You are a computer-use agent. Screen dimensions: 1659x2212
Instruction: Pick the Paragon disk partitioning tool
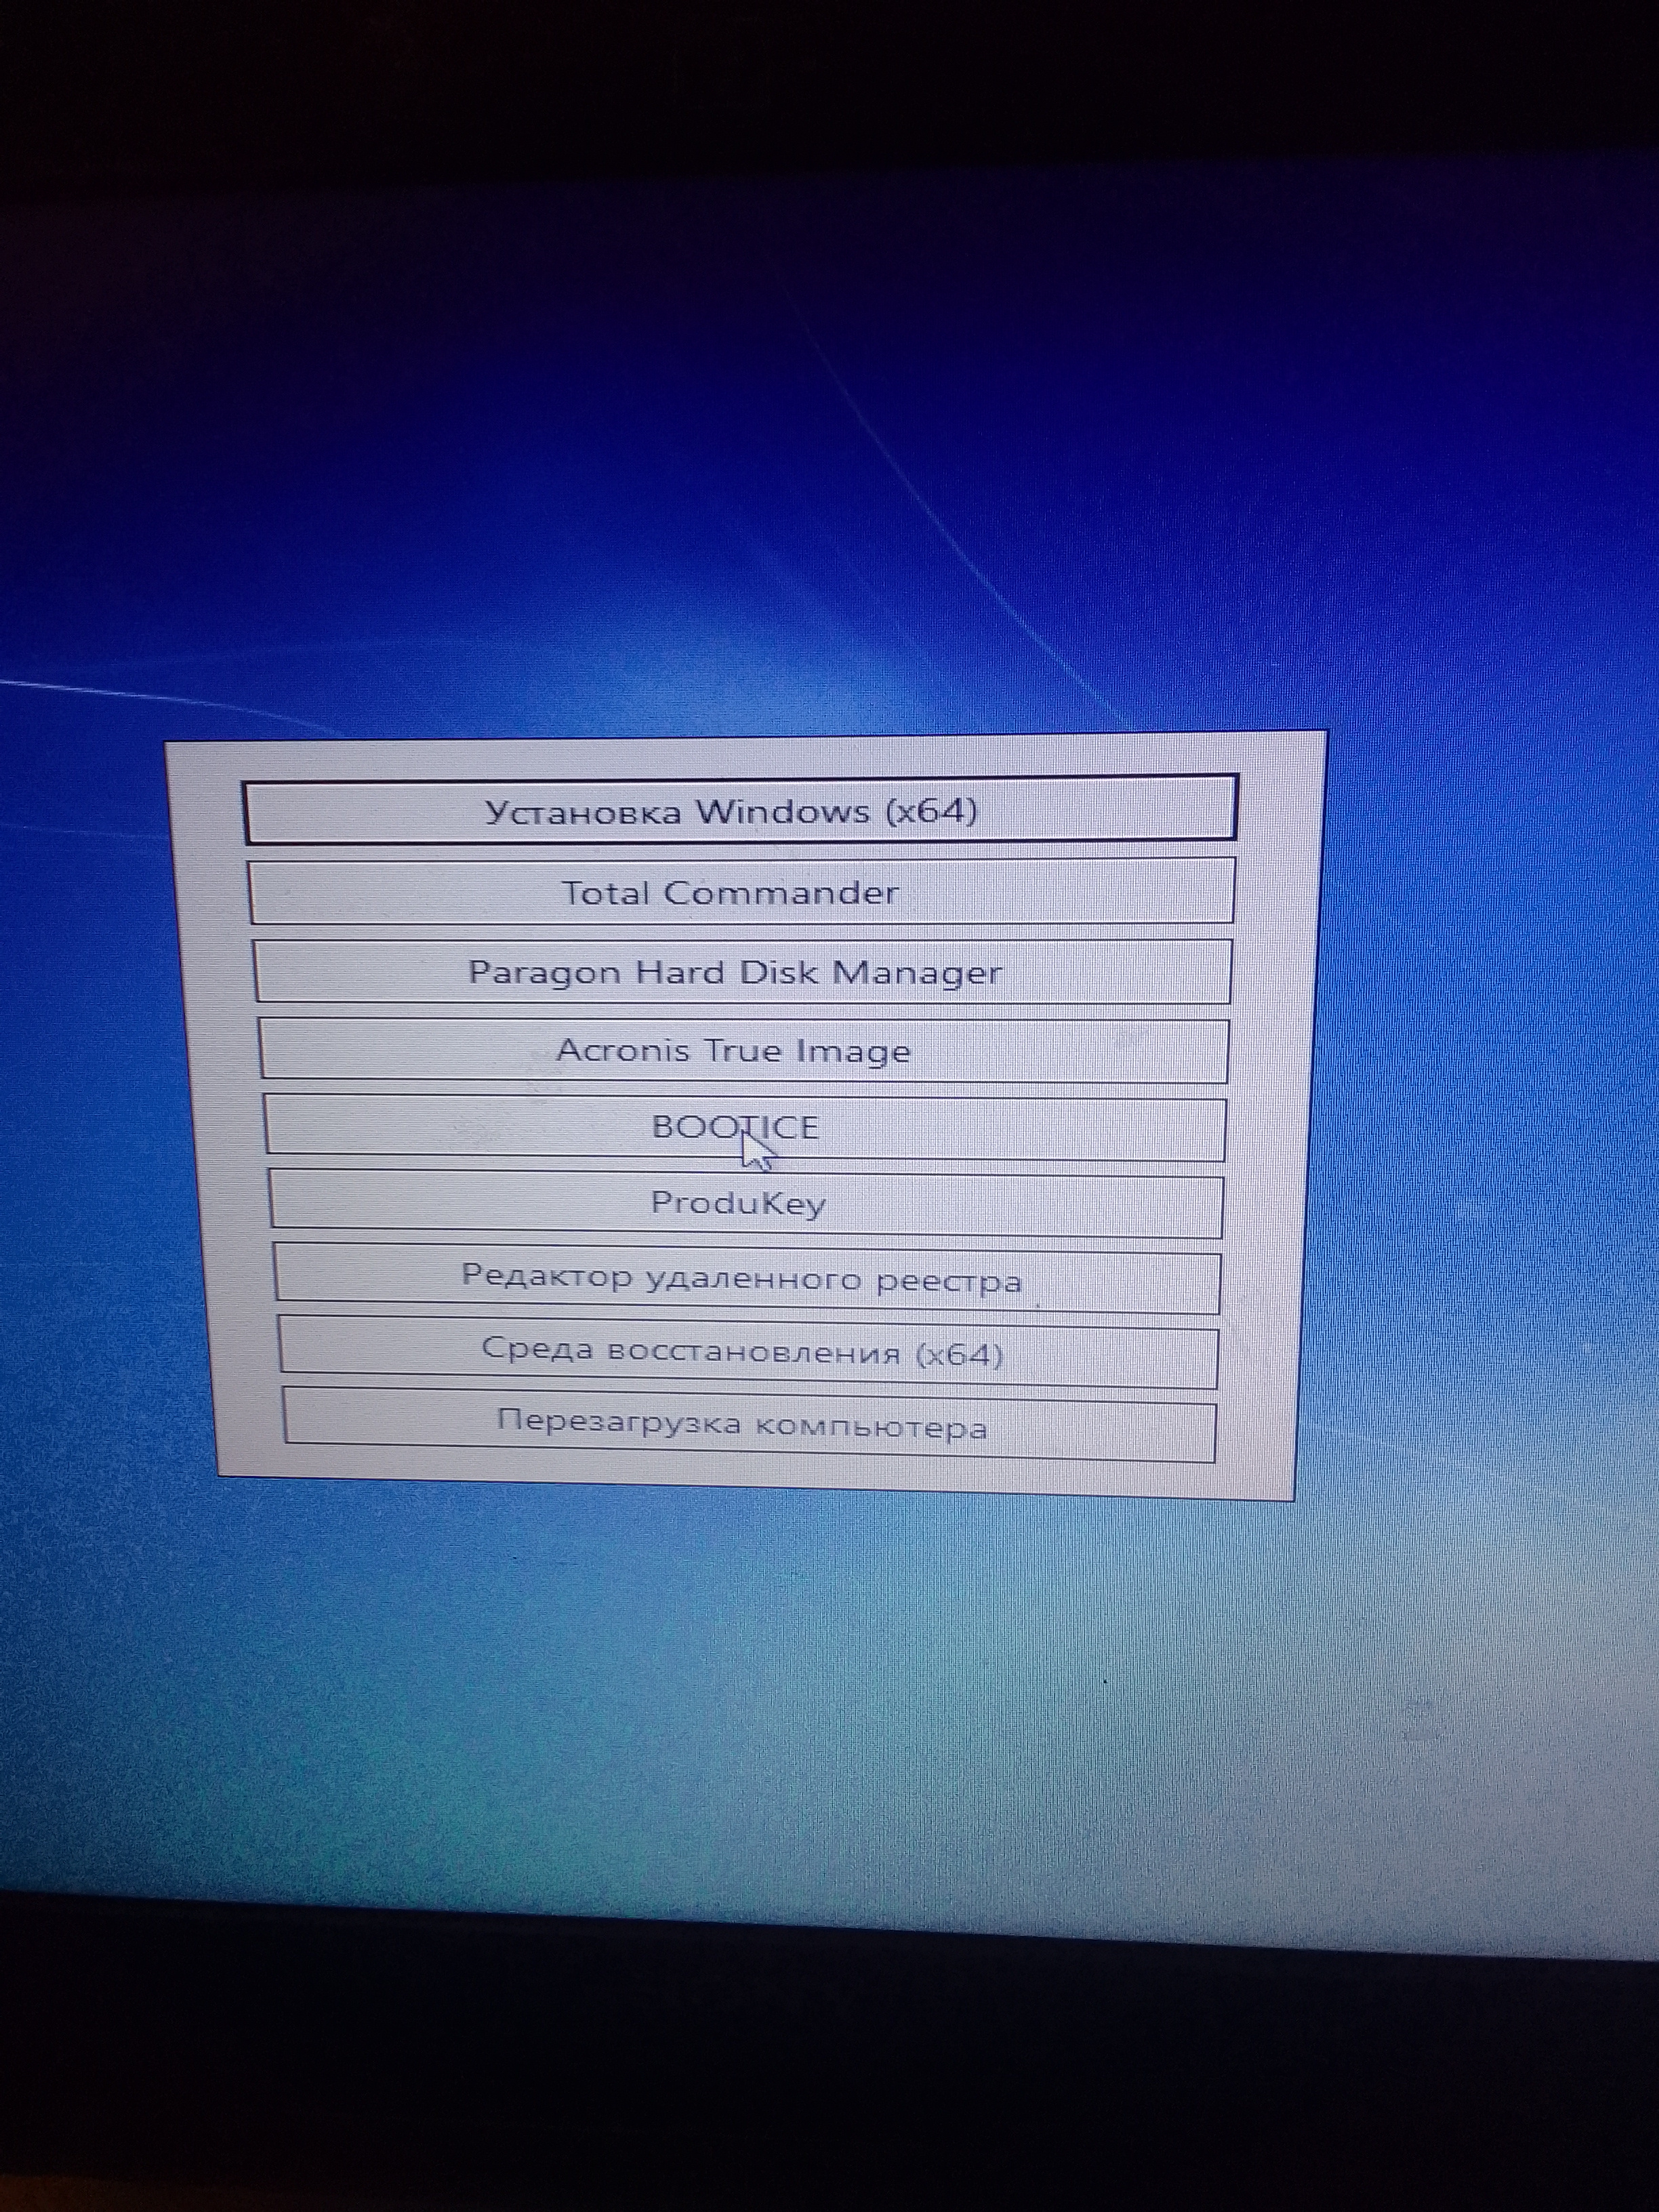click(x=741, y=971)
